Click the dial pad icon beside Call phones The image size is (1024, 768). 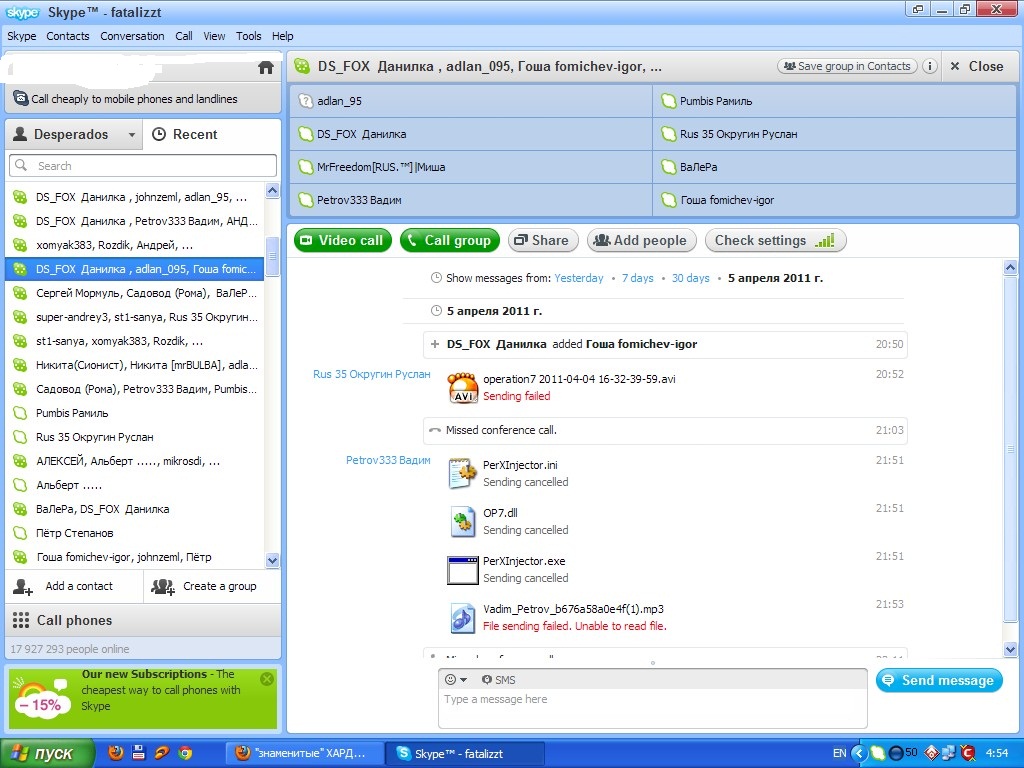21,620
